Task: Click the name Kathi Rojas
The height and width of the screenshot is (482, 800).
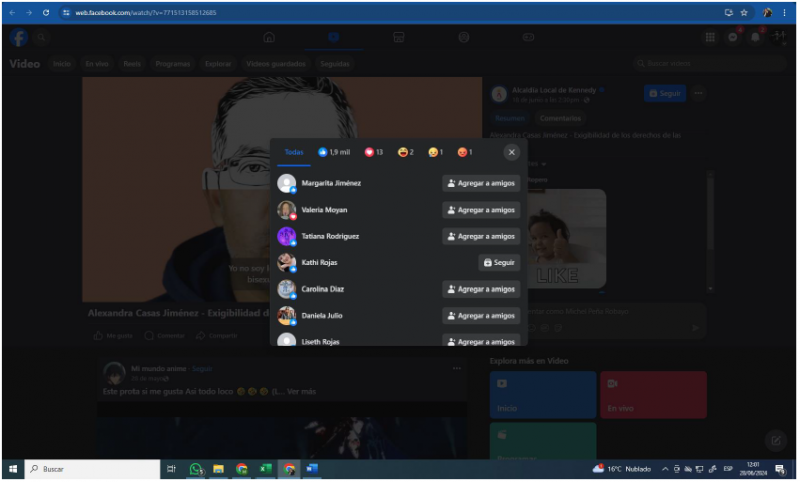Action: [320, 263]
